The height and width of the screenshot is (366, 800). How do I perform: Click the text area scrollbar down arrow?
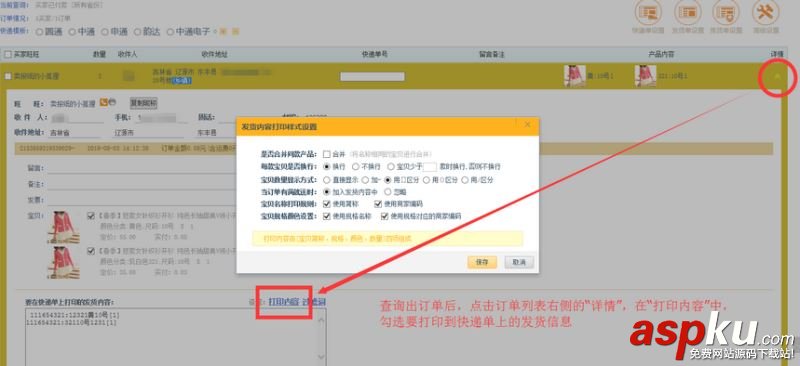[x=321, y=356]
